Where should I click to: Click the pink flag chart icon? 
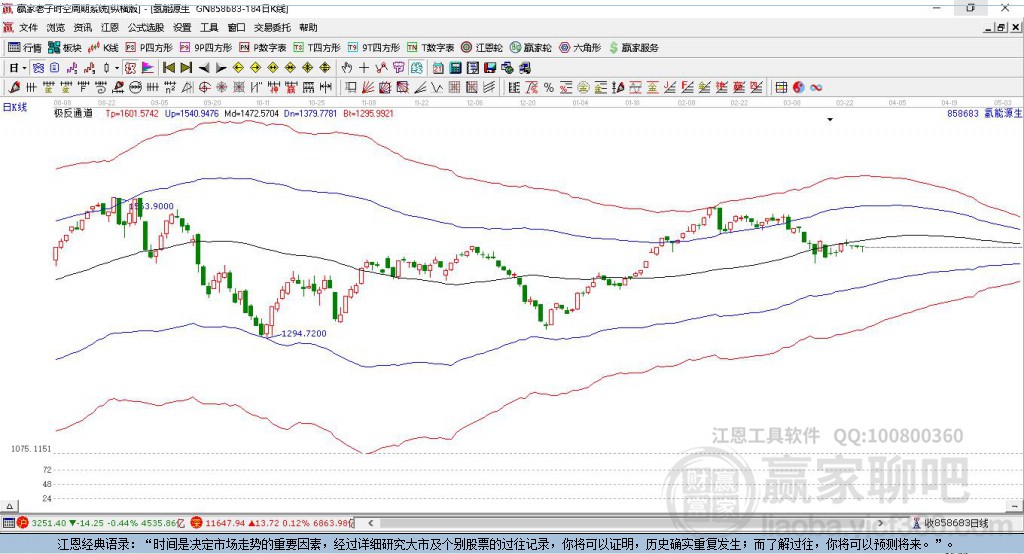click(148, 68)
